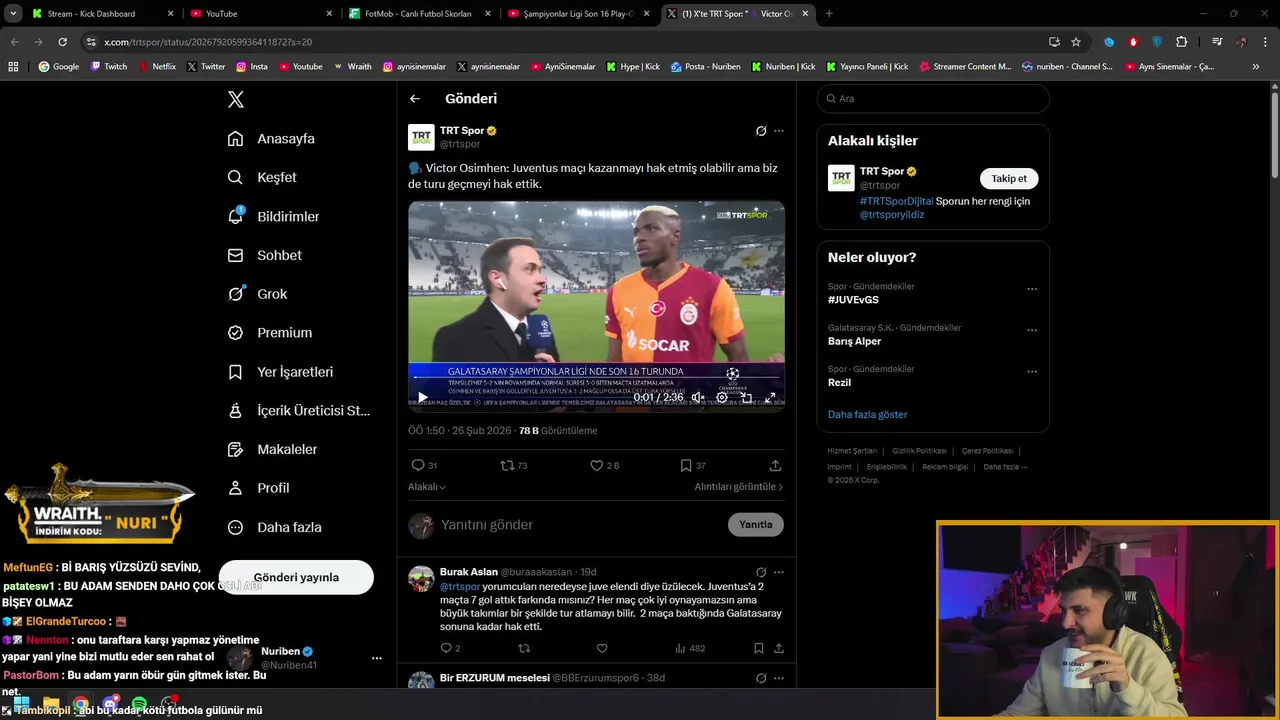This screenshot has width=1280, height=720.
Task: Open Sohbet messages
Action: (x=264, y=255)
